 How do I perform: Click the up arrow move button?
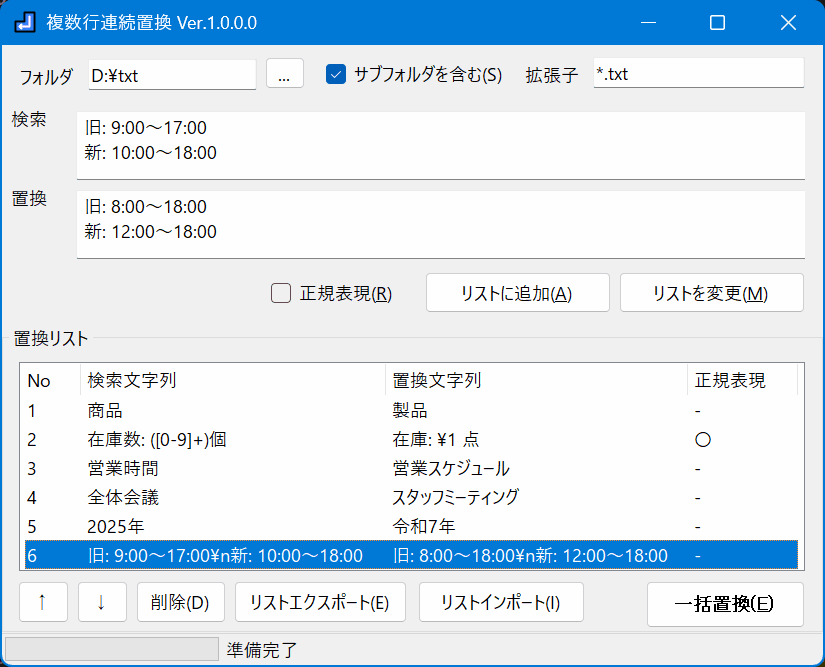coord(43,603)
